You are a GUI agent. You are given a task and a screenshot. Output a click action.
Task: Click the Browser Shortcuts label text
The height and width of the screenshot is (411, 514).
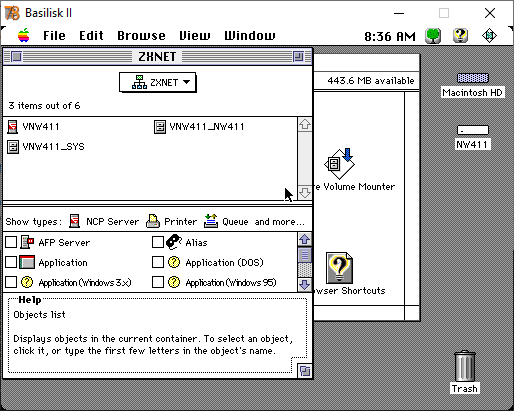click(x=350, y=291)
